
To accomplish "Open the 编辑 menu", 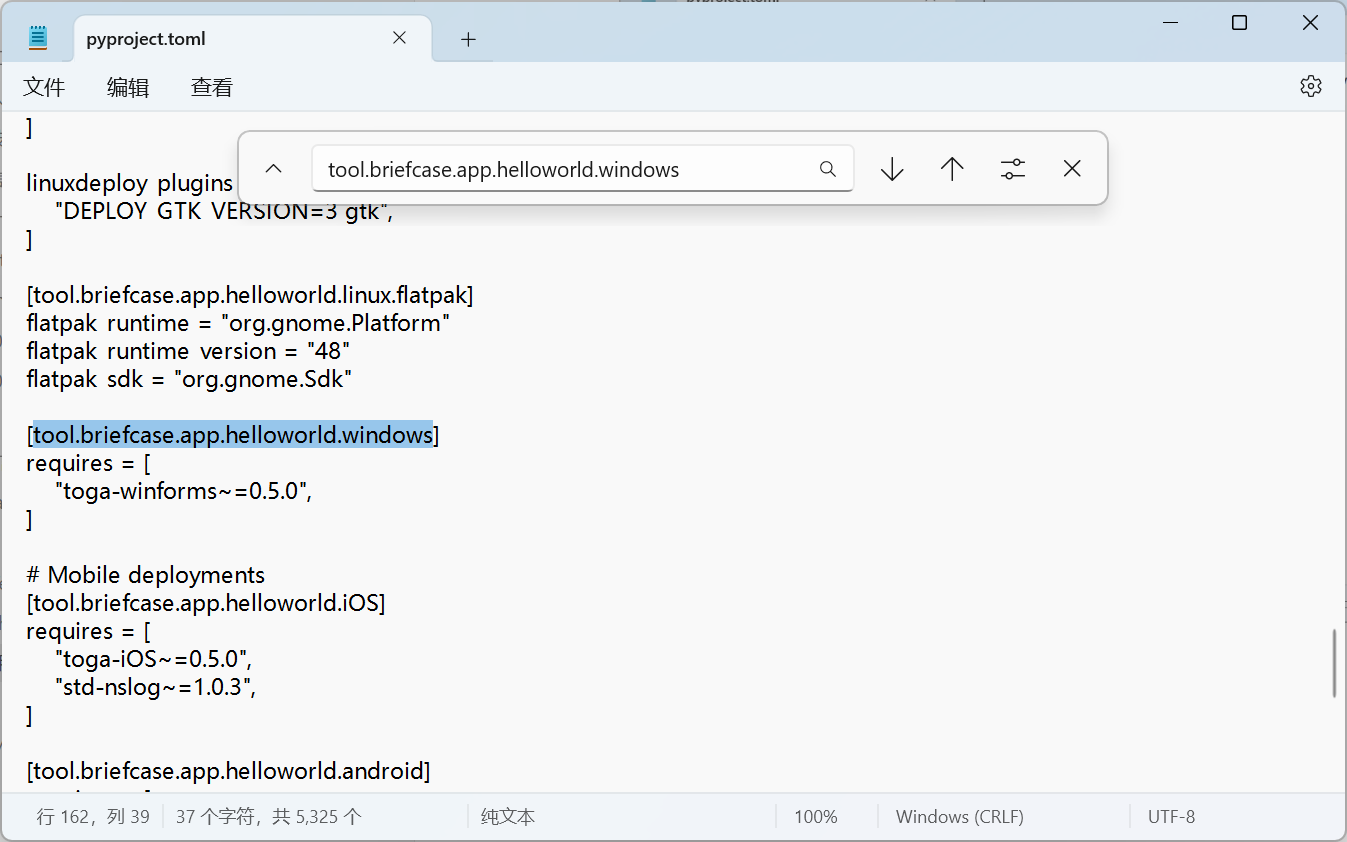I will [x=128, y=87].
